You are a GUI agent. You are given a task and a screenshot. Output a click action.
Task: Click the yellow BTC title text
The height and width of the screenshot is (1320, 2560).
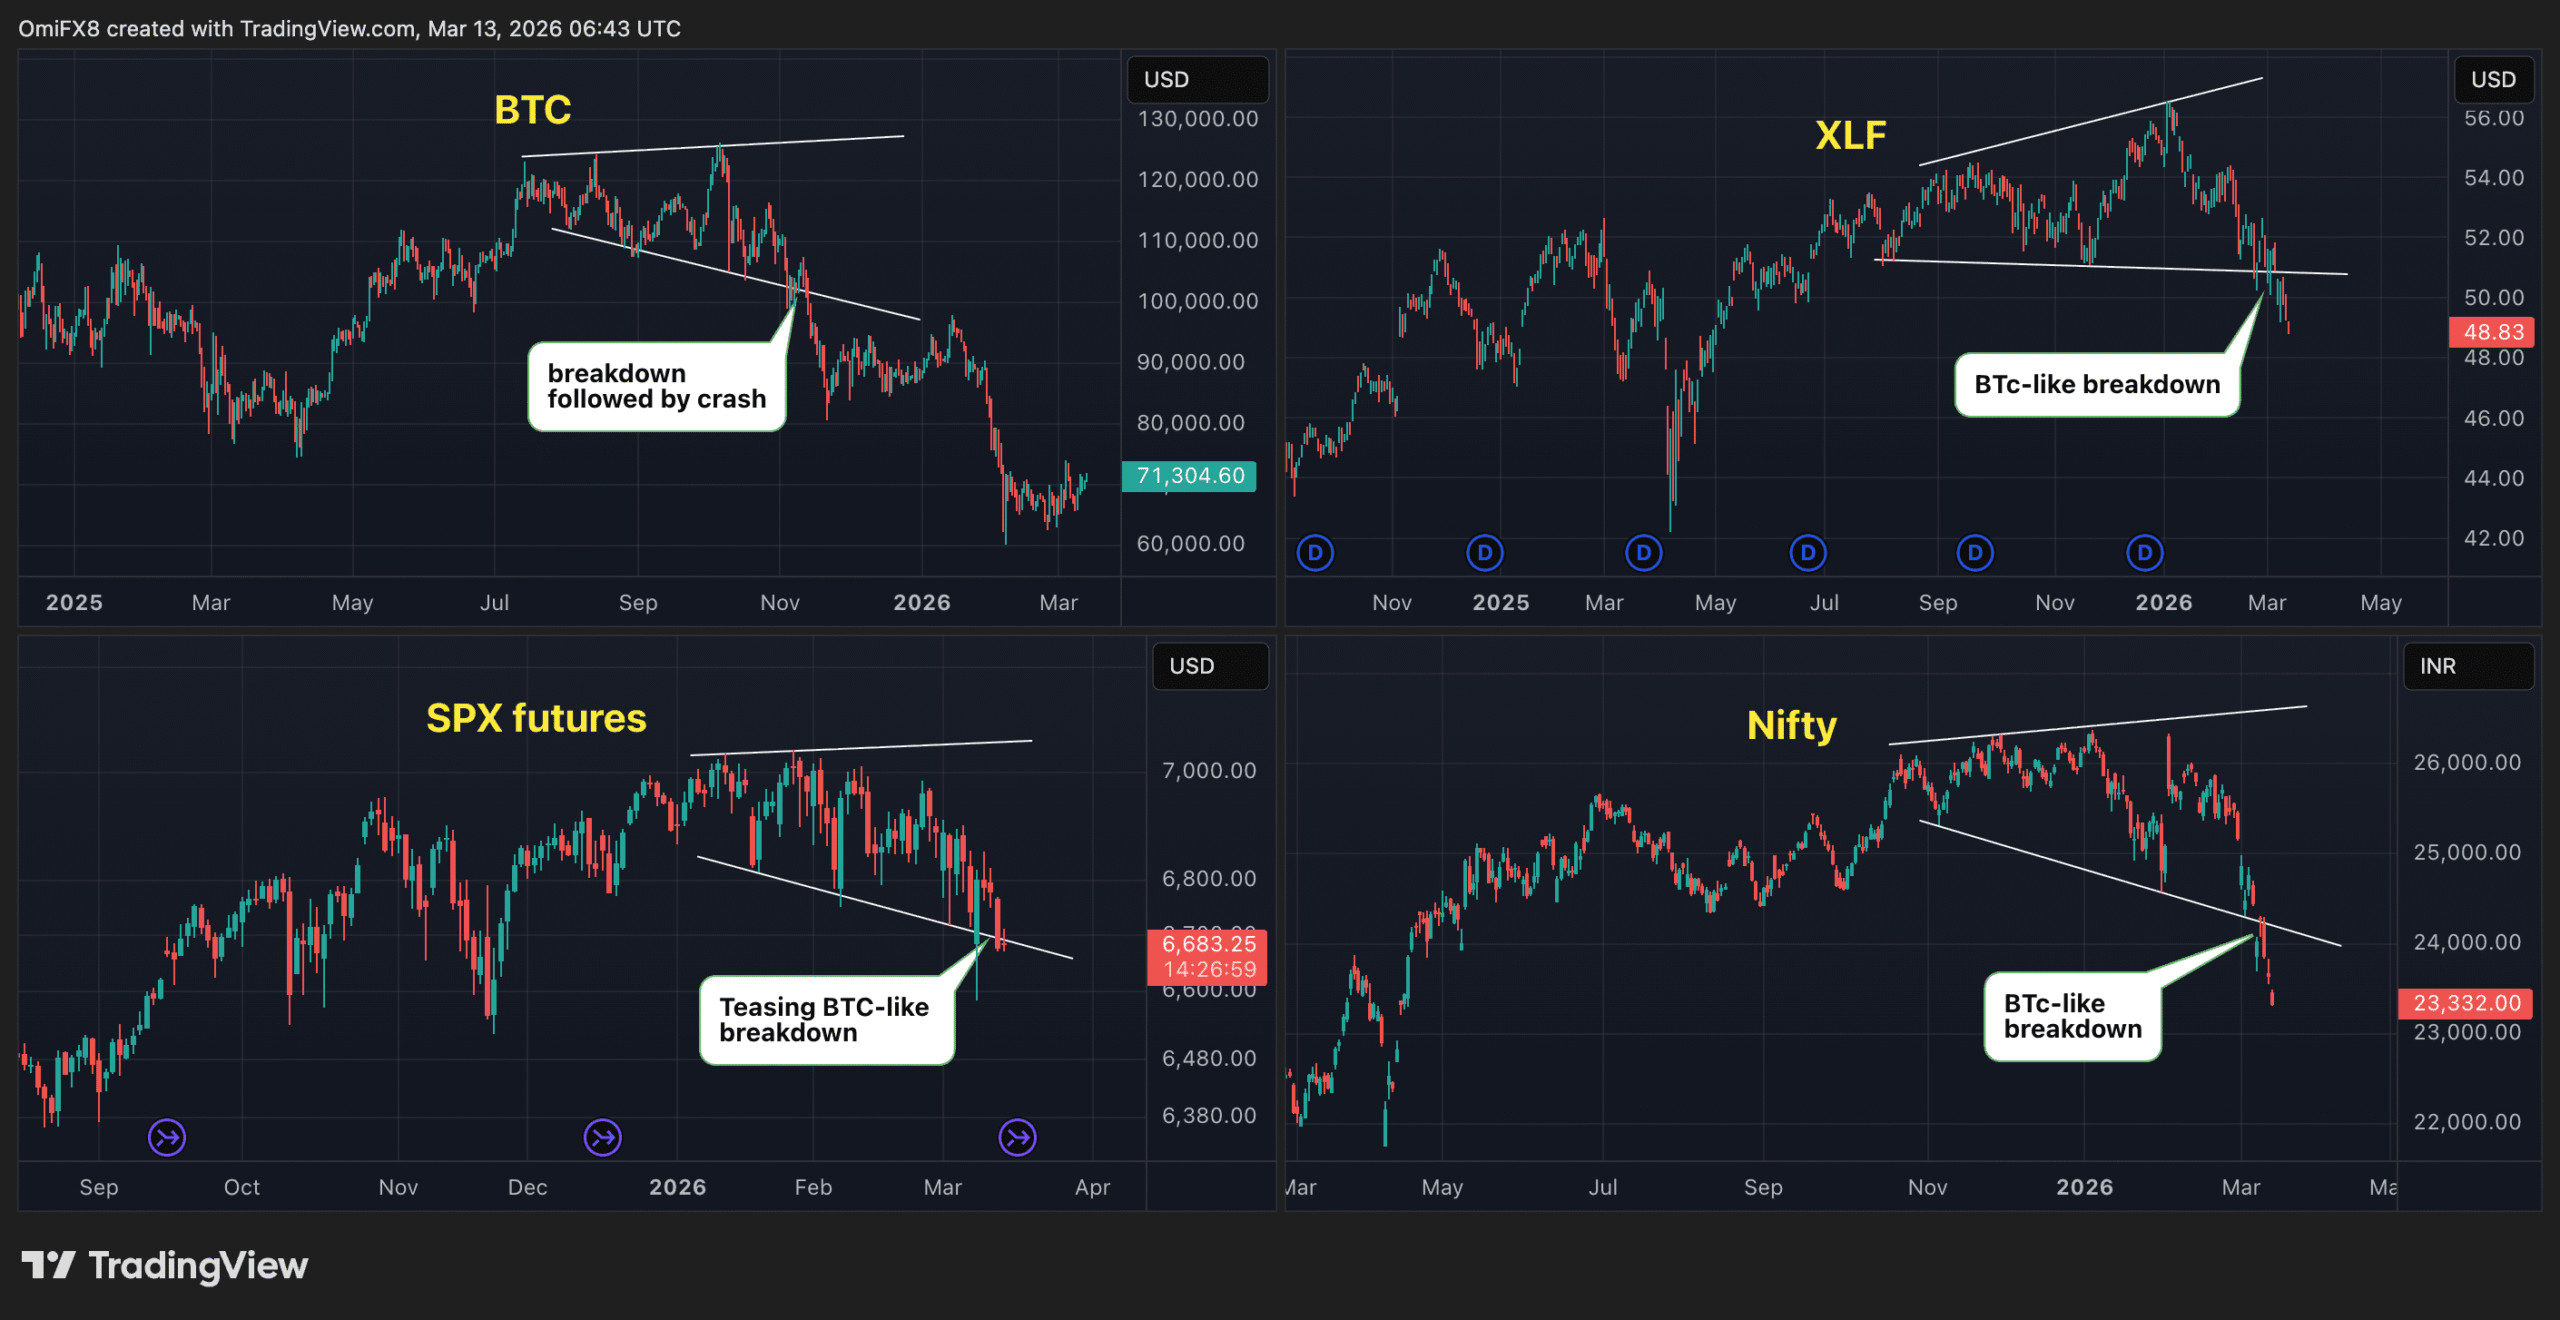532,110
